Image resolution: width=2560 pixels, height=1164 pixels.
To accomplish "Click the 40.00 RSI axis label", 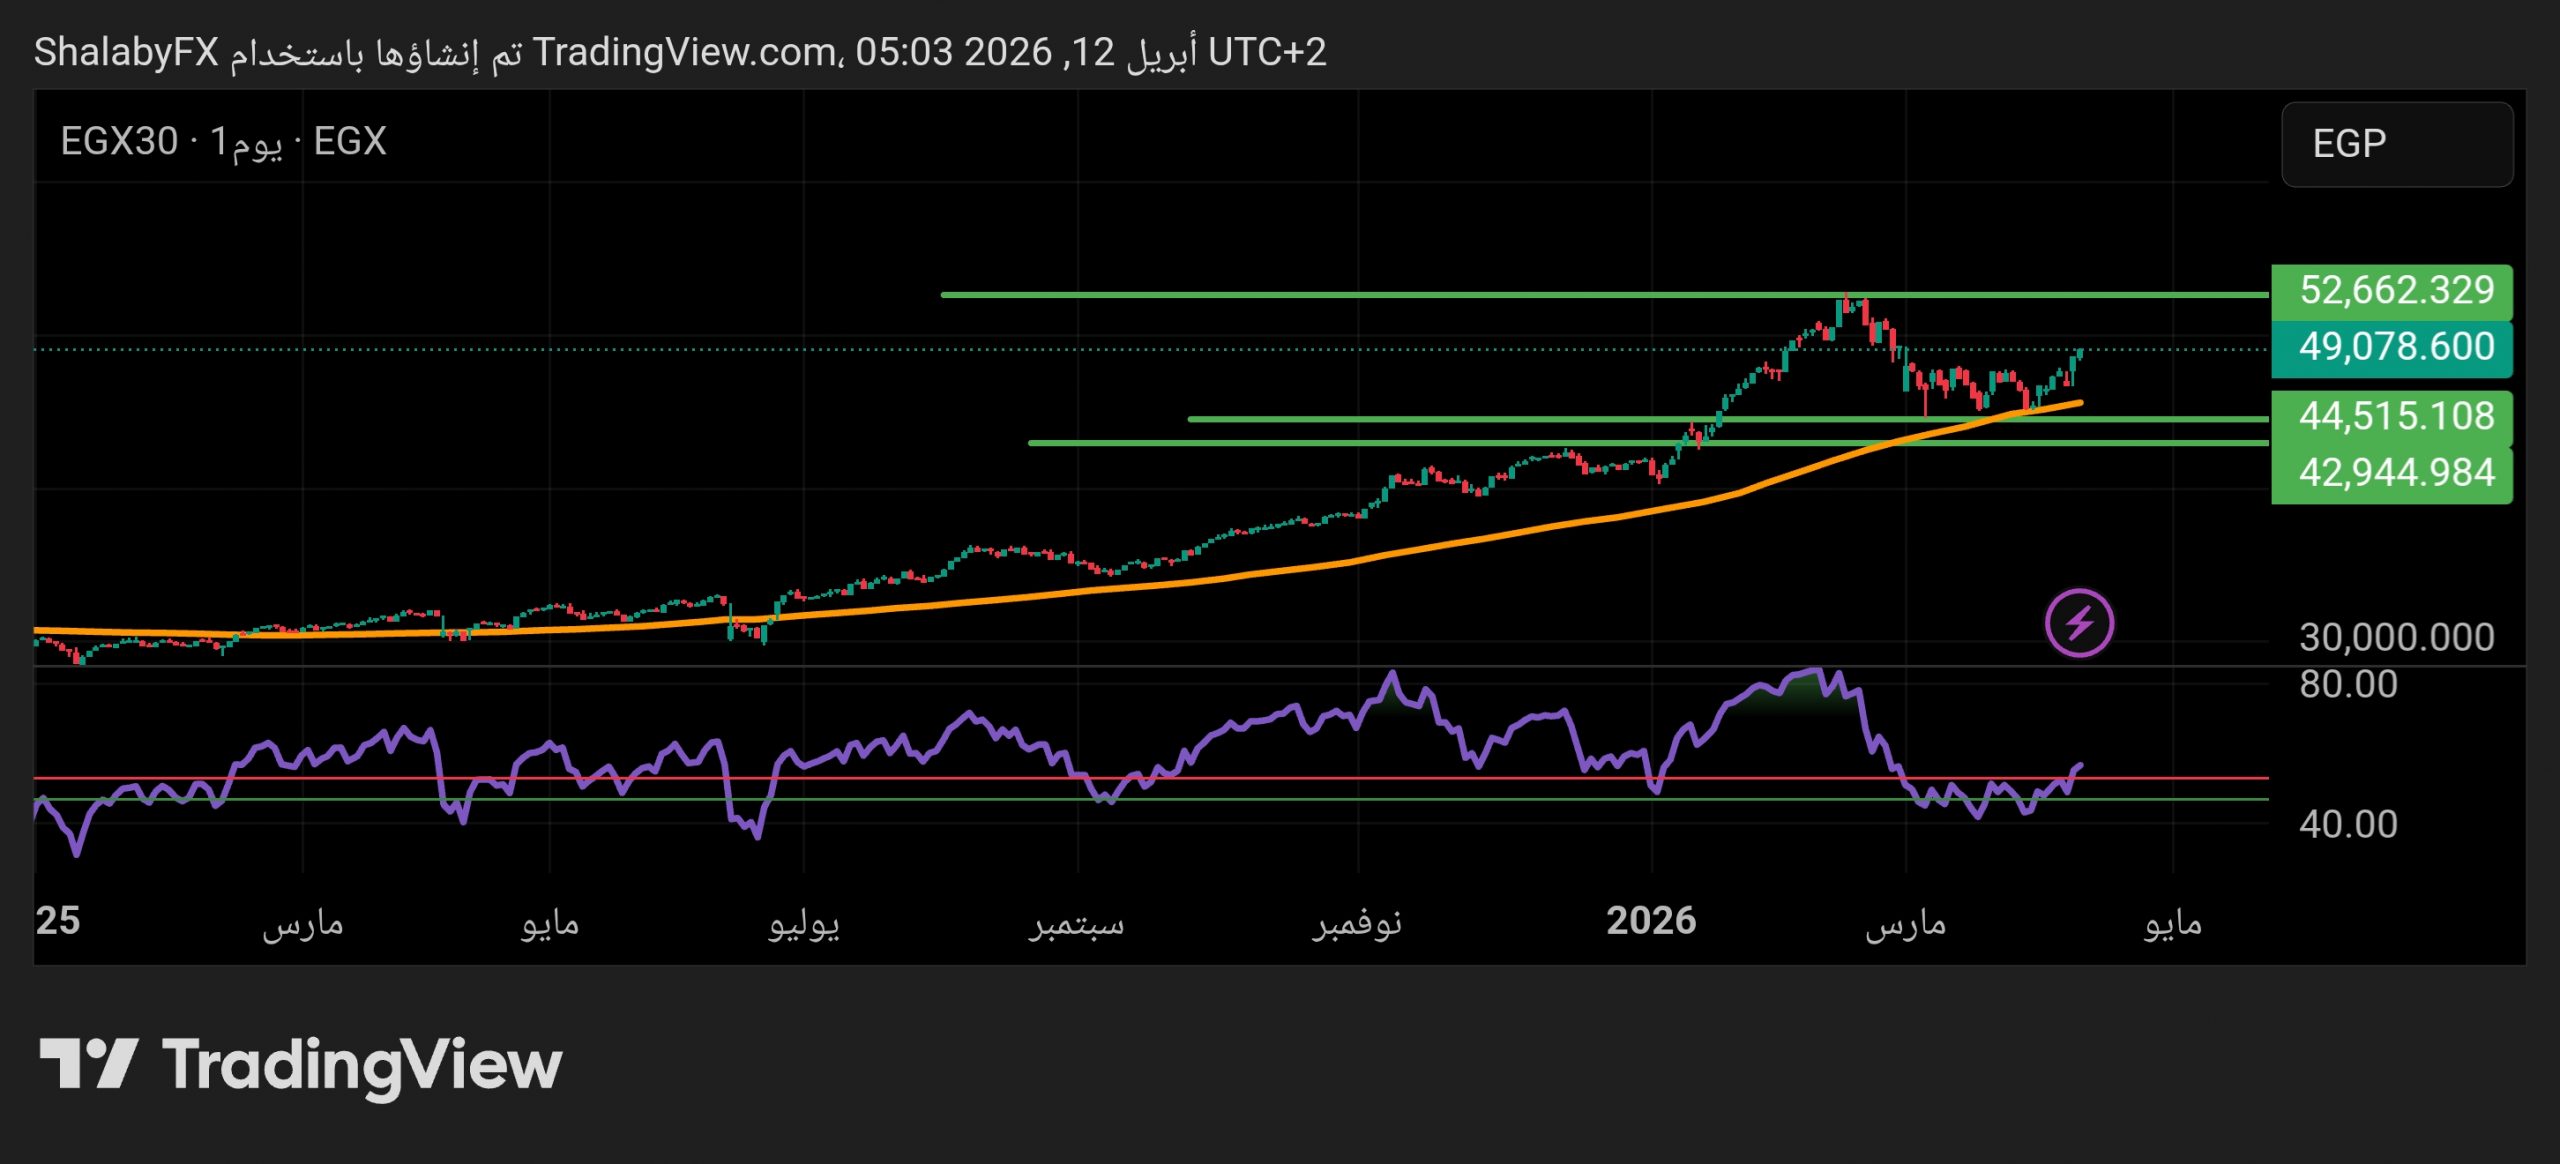I will (2347, 825).
